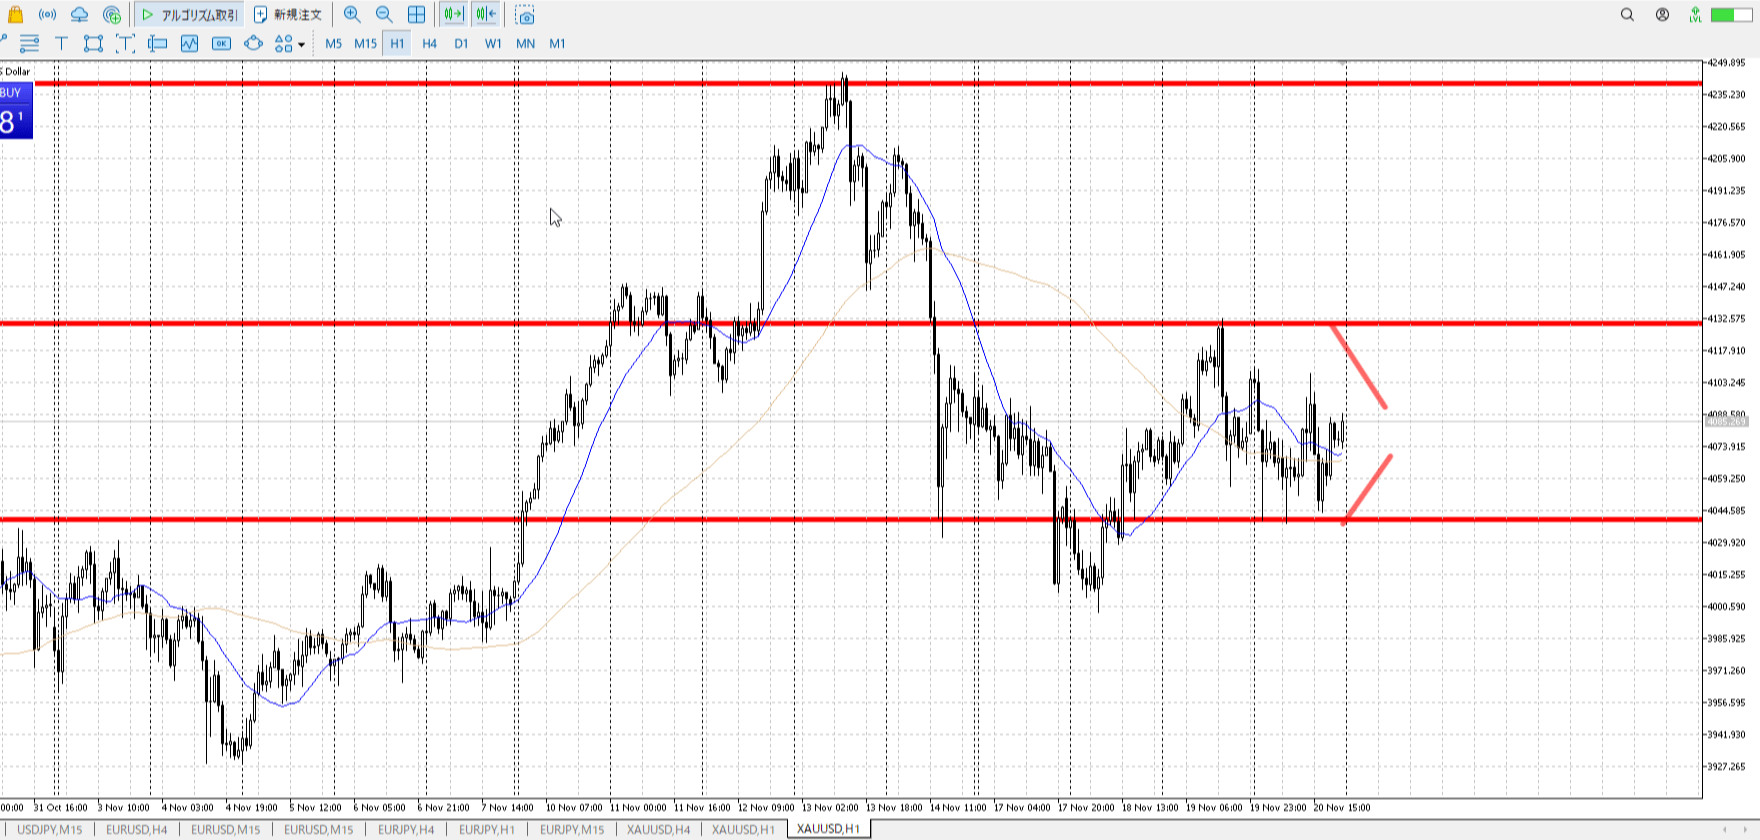Click the zoom in magnifier icon

(352, 14)
